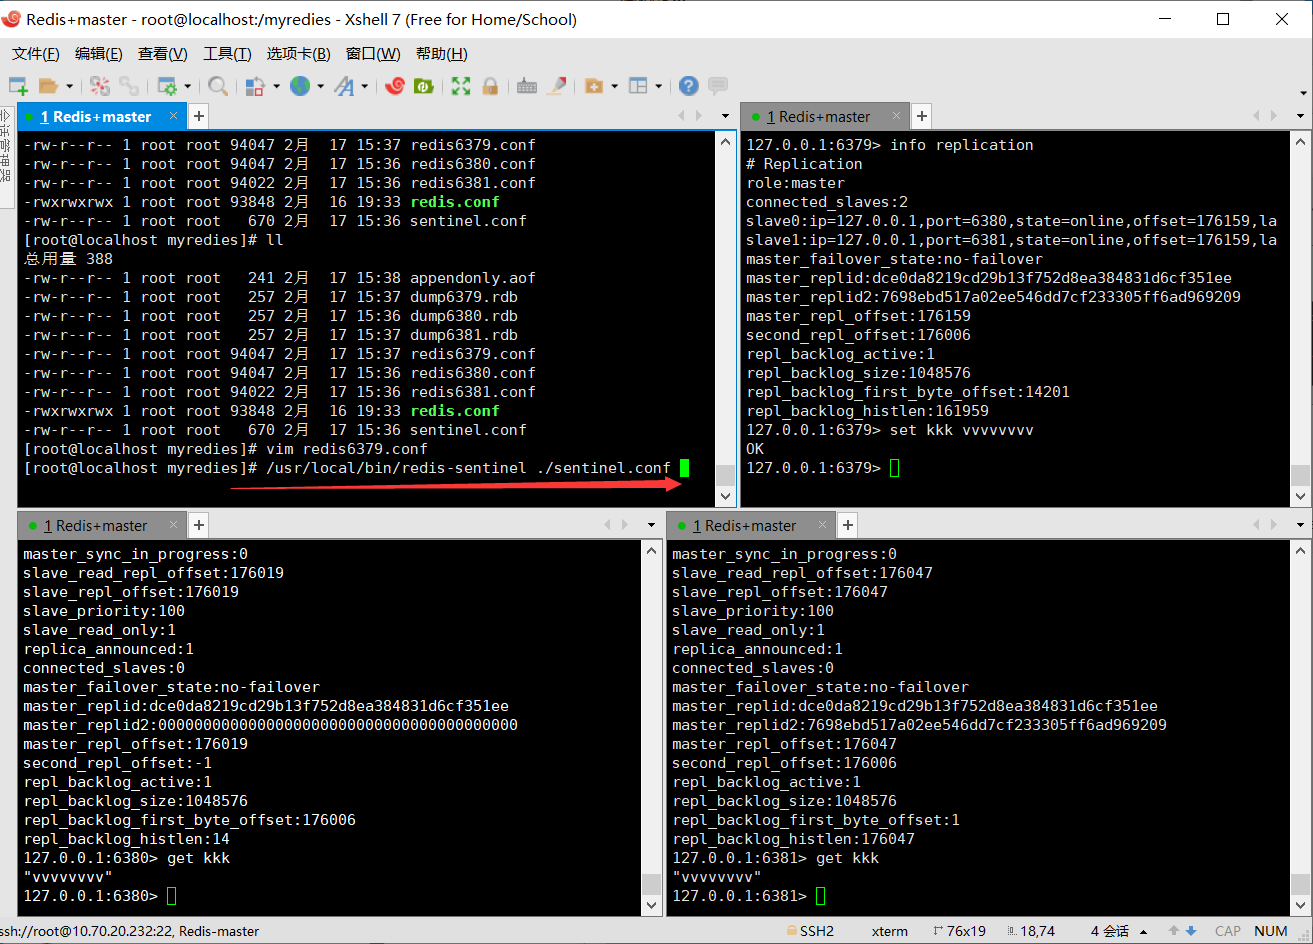Select the Find magnifier icon
Screen dimensions: 1313x944
tap(220, 85)
